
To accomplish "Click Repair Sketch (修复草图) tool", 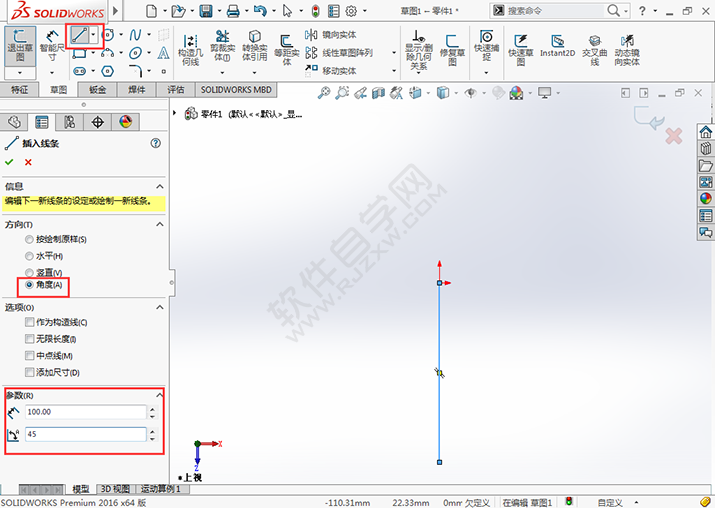I will (452, 50).
